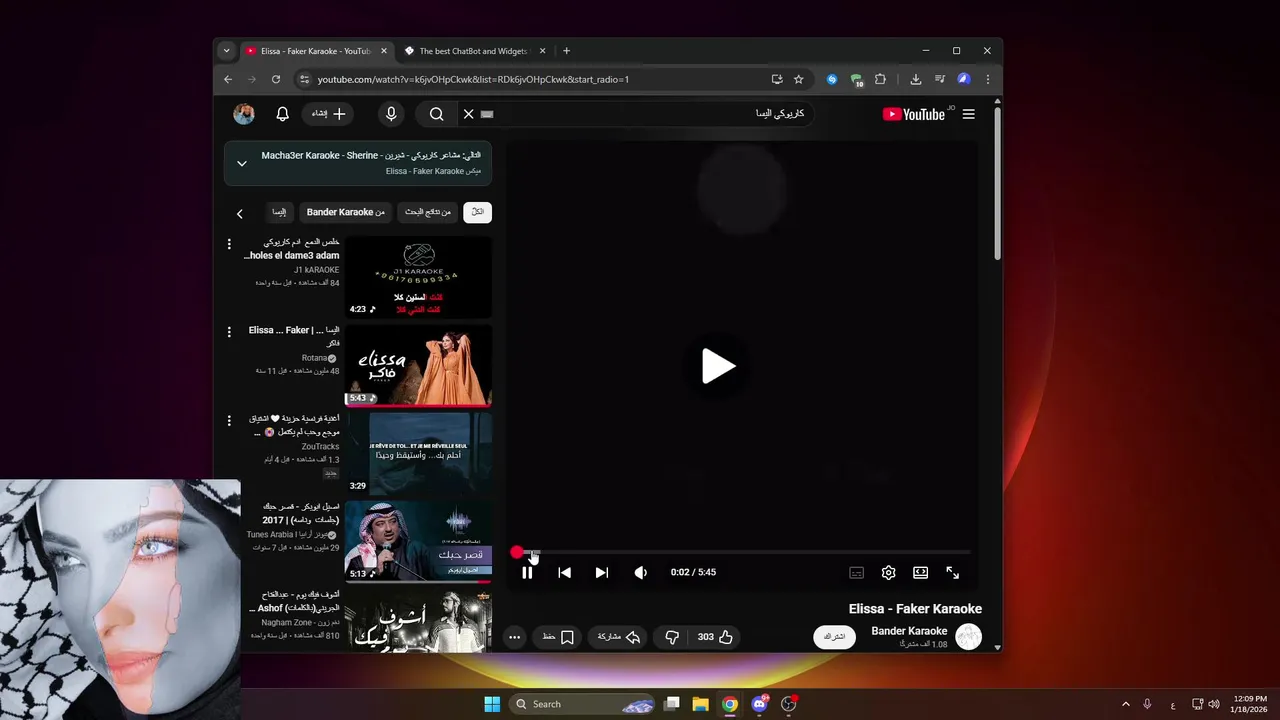Open site information icon in address bar
This screenshot has width=1280, height=720.
coord(305,79)
